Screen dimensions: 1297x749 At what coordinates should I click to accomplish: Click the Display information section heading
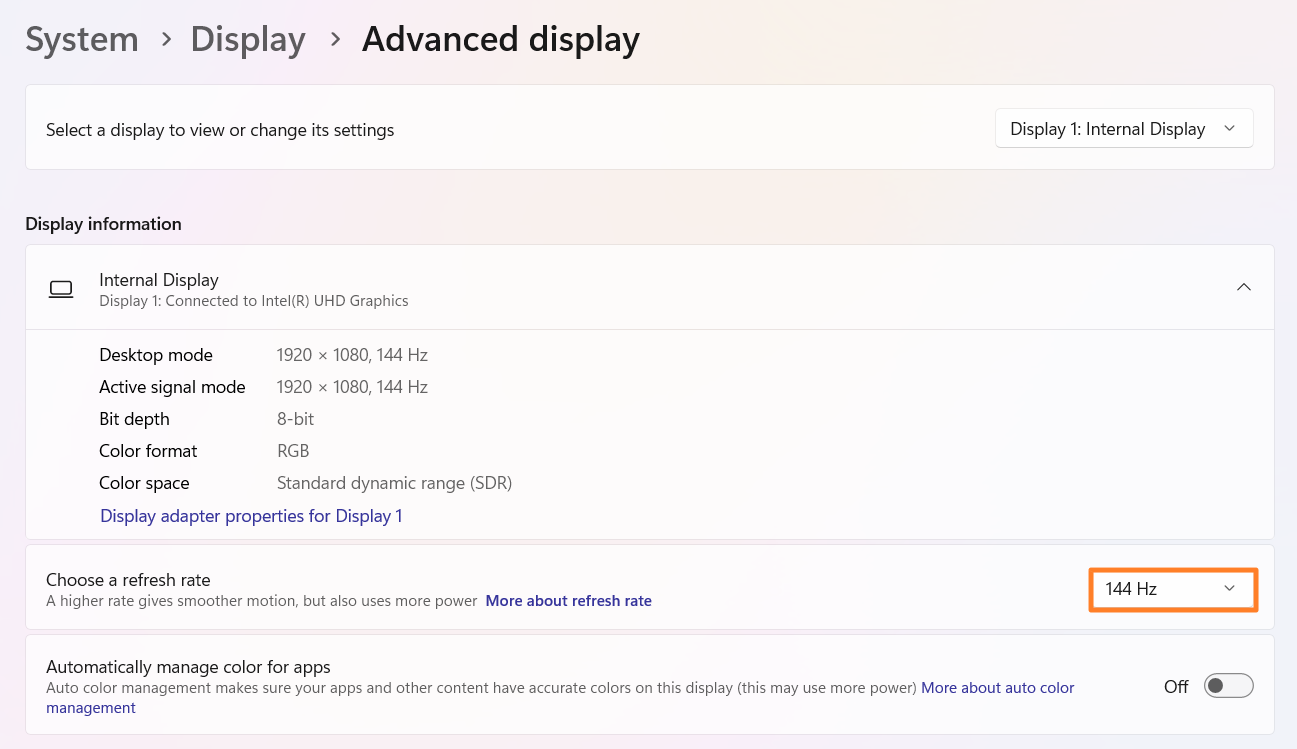104,224
